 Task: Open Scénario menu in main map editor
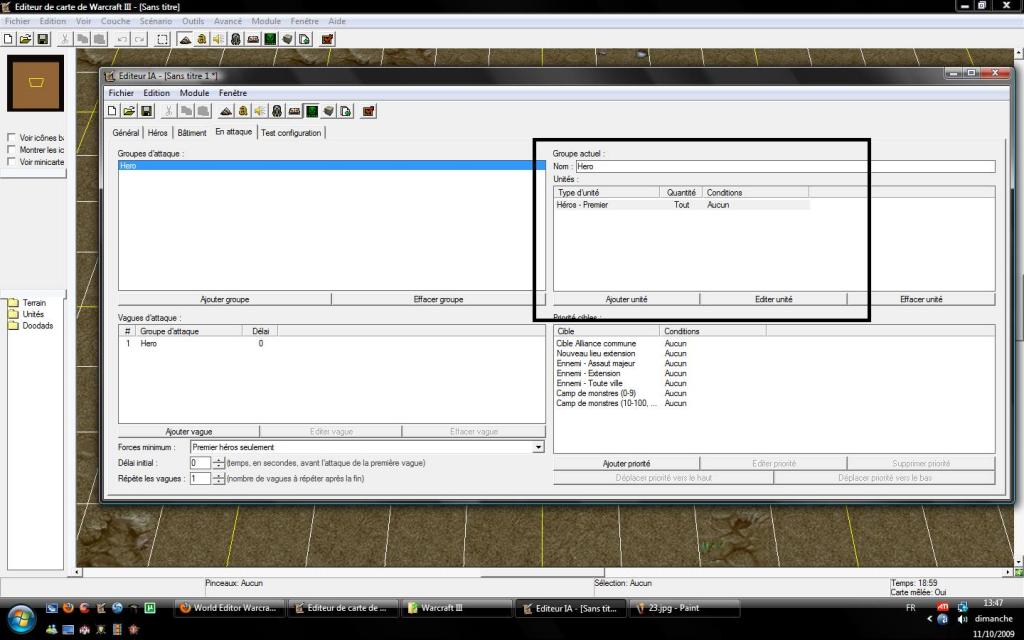156,21
